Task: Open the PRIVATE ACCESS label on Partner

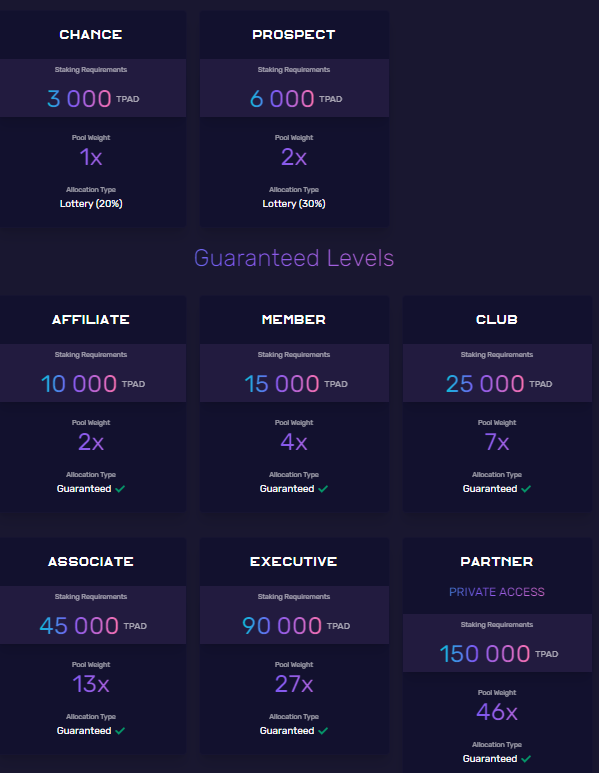Action: pos(497,592)
